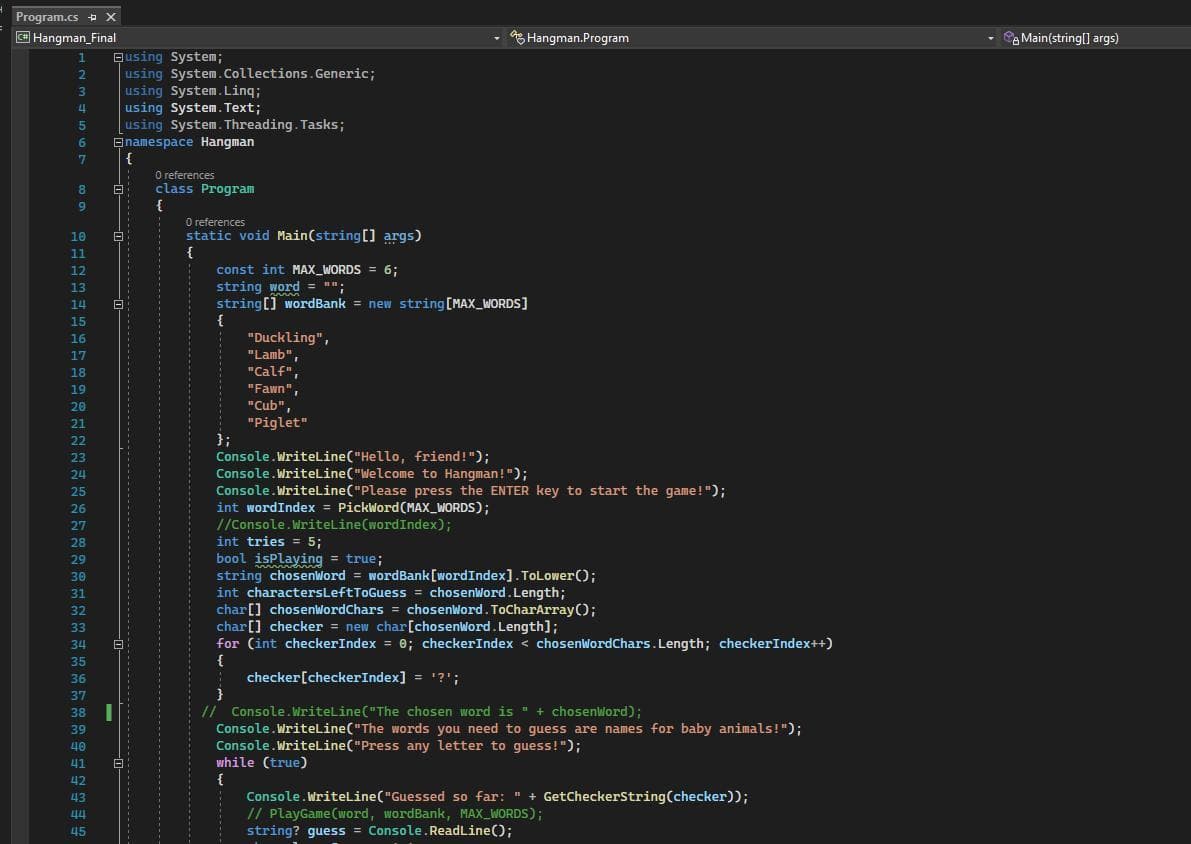Close the Program.cs tab

click(x=111, y=17)
